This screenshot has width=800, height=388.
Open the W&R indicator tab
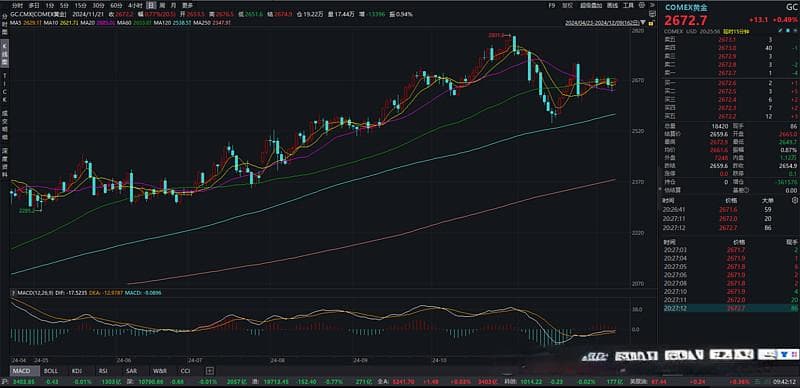click(159, 371)
